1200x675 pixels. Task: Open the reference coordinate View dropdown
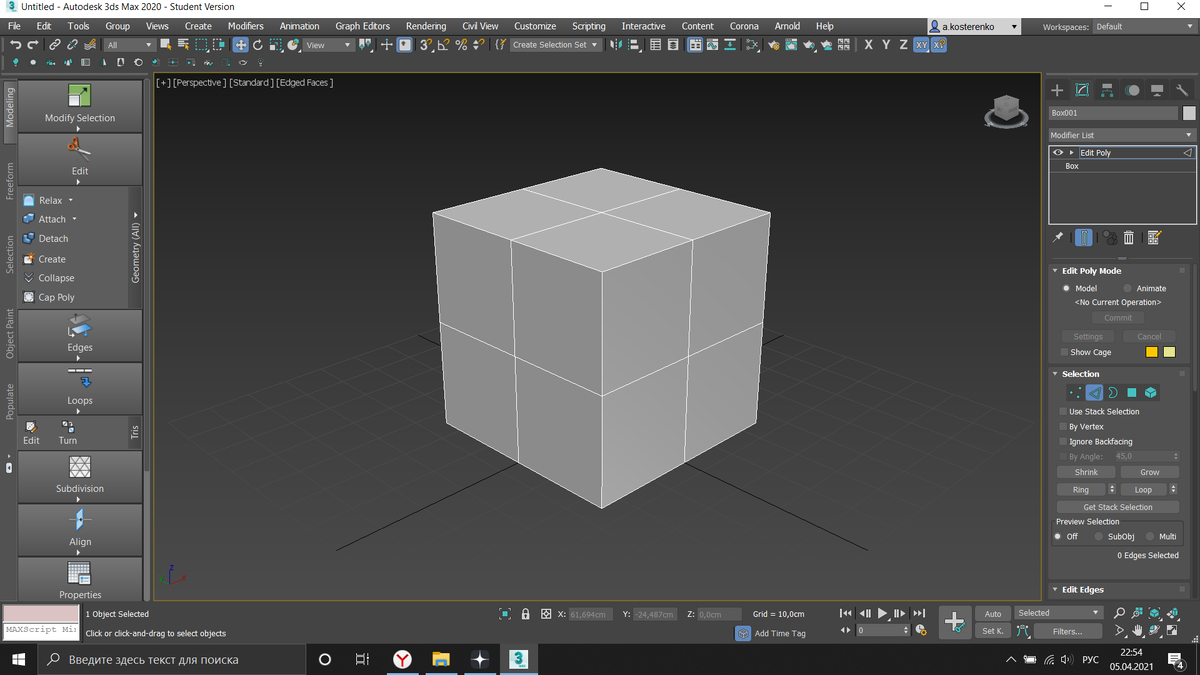click(329, 45)
